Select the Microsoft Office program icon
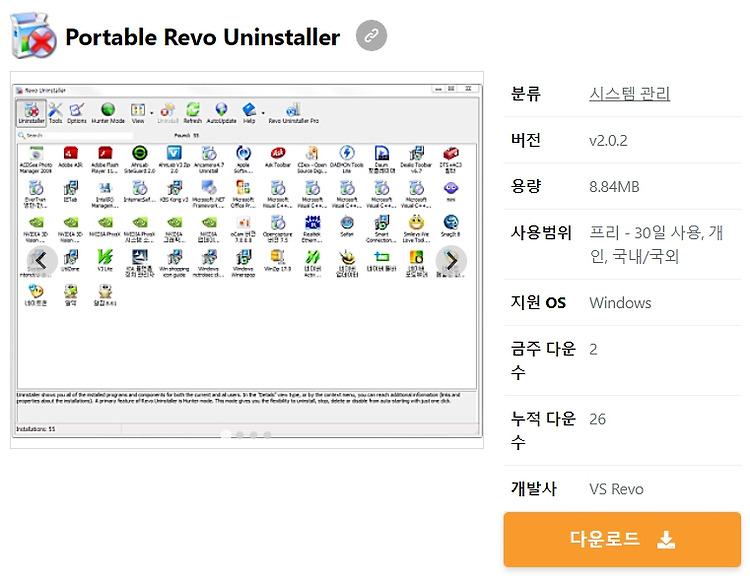Image resolution: width=750 pixels, height=581 pixels. tap(243, 194)
